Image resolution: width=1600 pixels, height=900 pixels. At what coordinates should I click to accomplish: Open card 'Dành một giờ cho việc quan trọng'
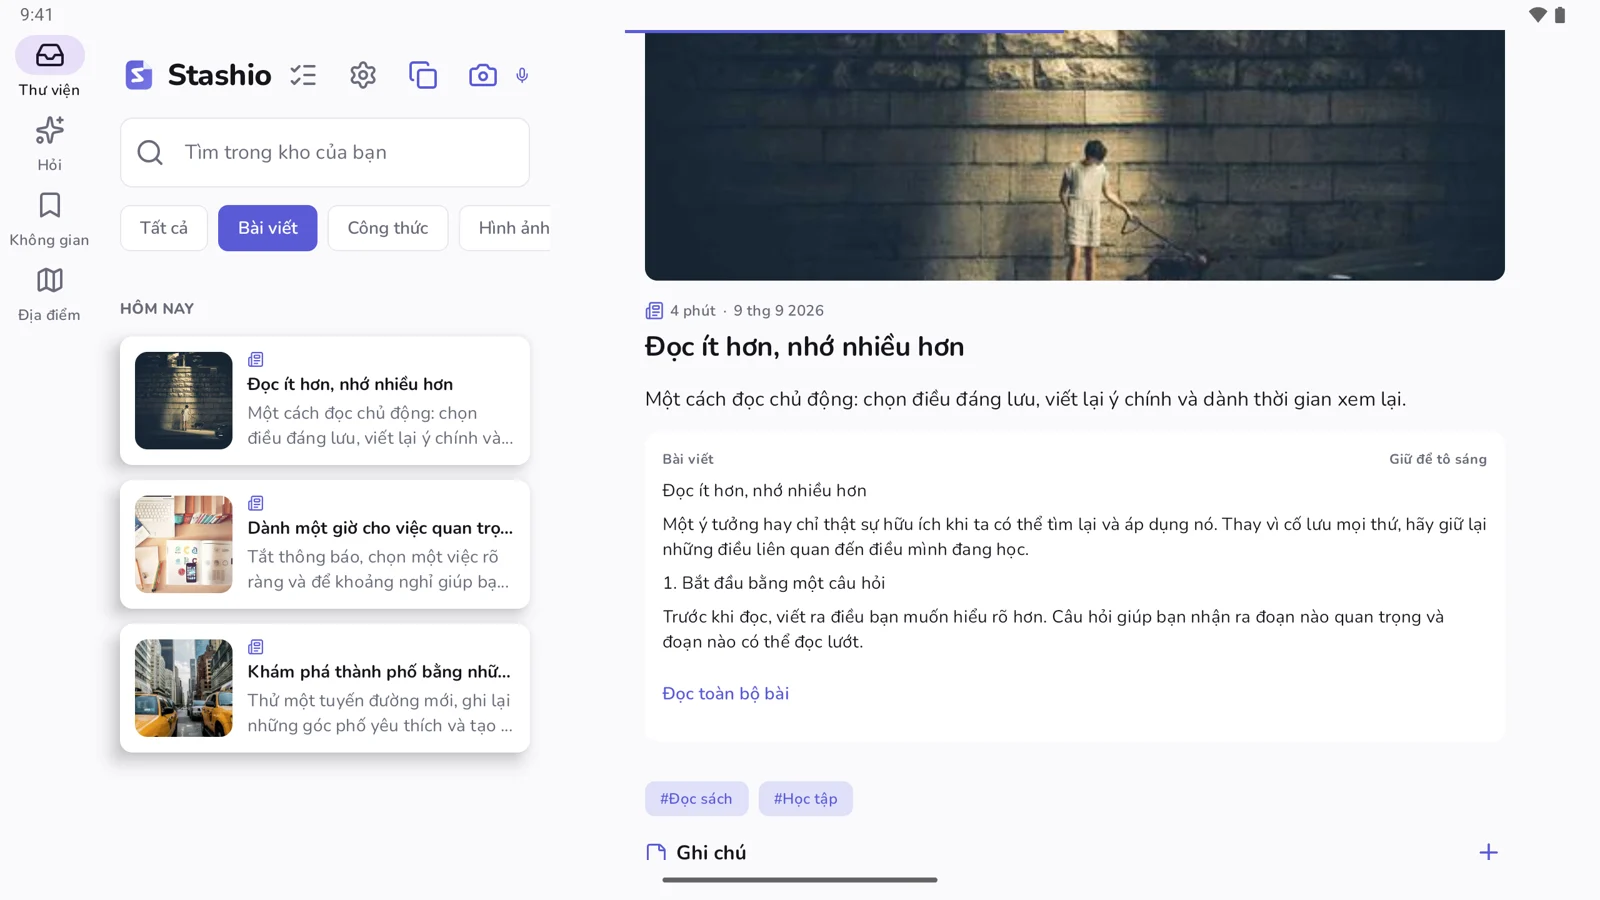325,544
